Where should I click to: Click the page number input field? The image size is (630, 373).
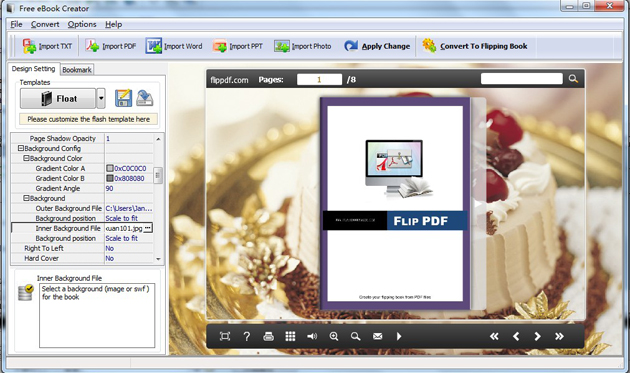click(319, 80)
